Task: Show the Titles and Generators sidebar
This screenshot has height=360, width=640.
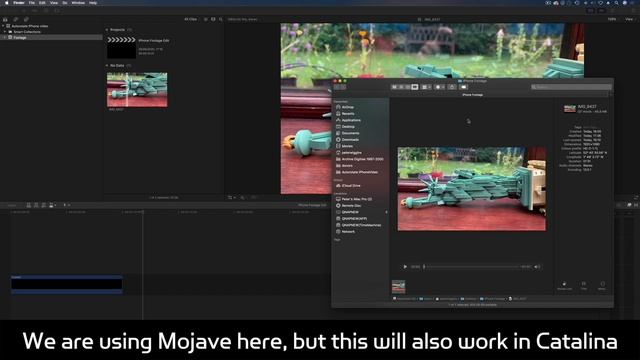Action: click(26, 19)
